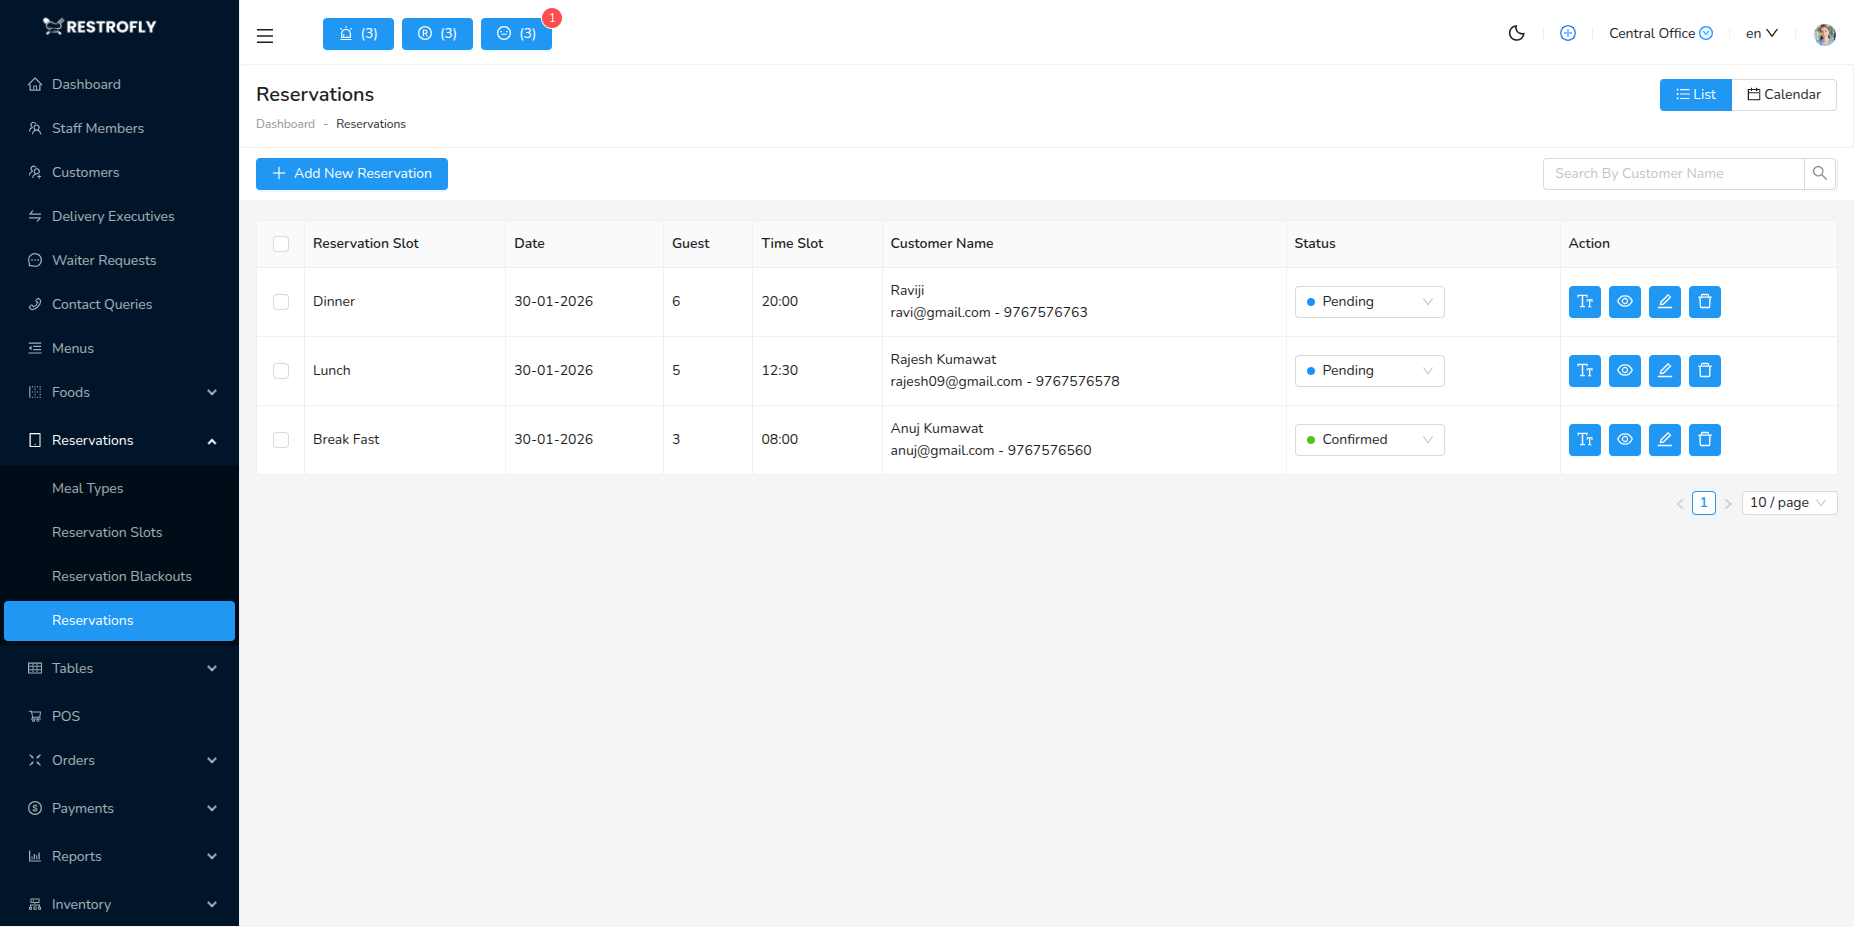This screenshot has height=927, width=1854.
Task: Open the search magnifier icon
Action: pos(1819,173)
